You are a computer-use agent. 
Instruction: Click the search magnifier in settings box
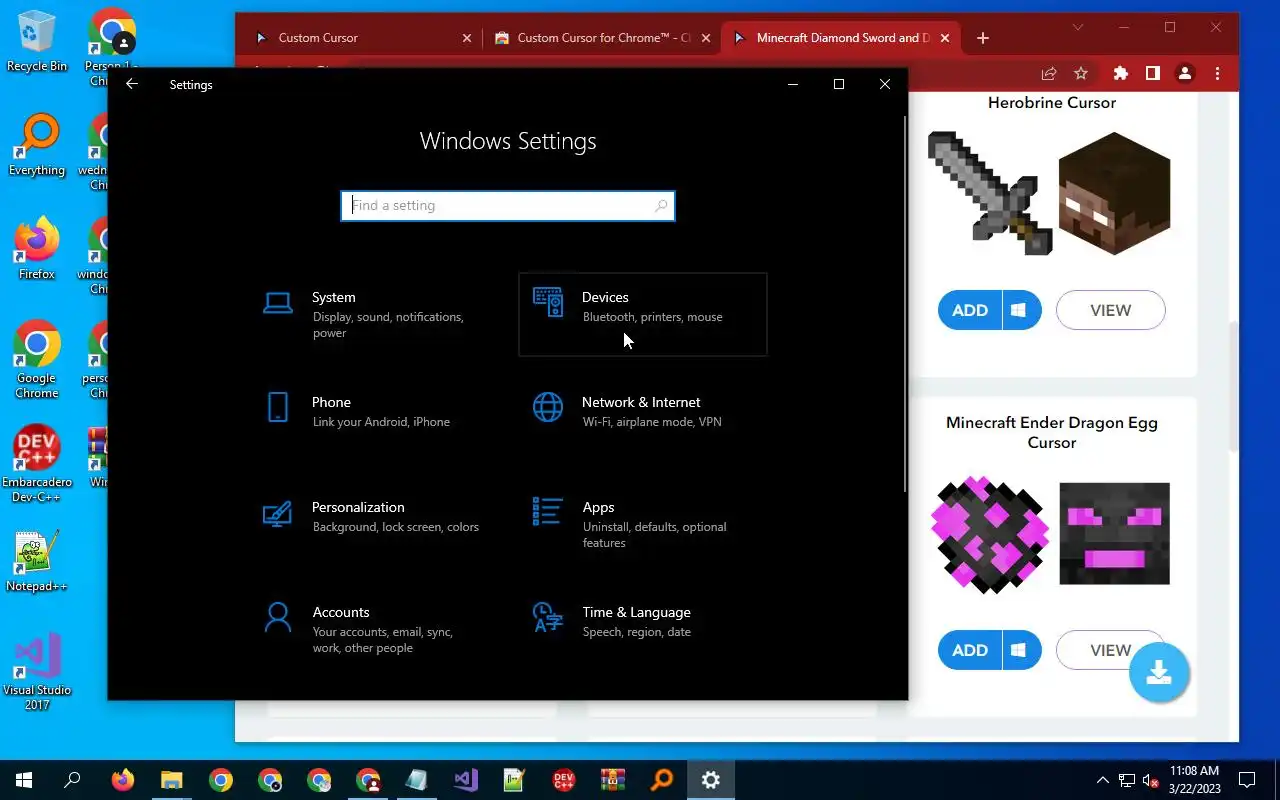[x=661, y=206]
